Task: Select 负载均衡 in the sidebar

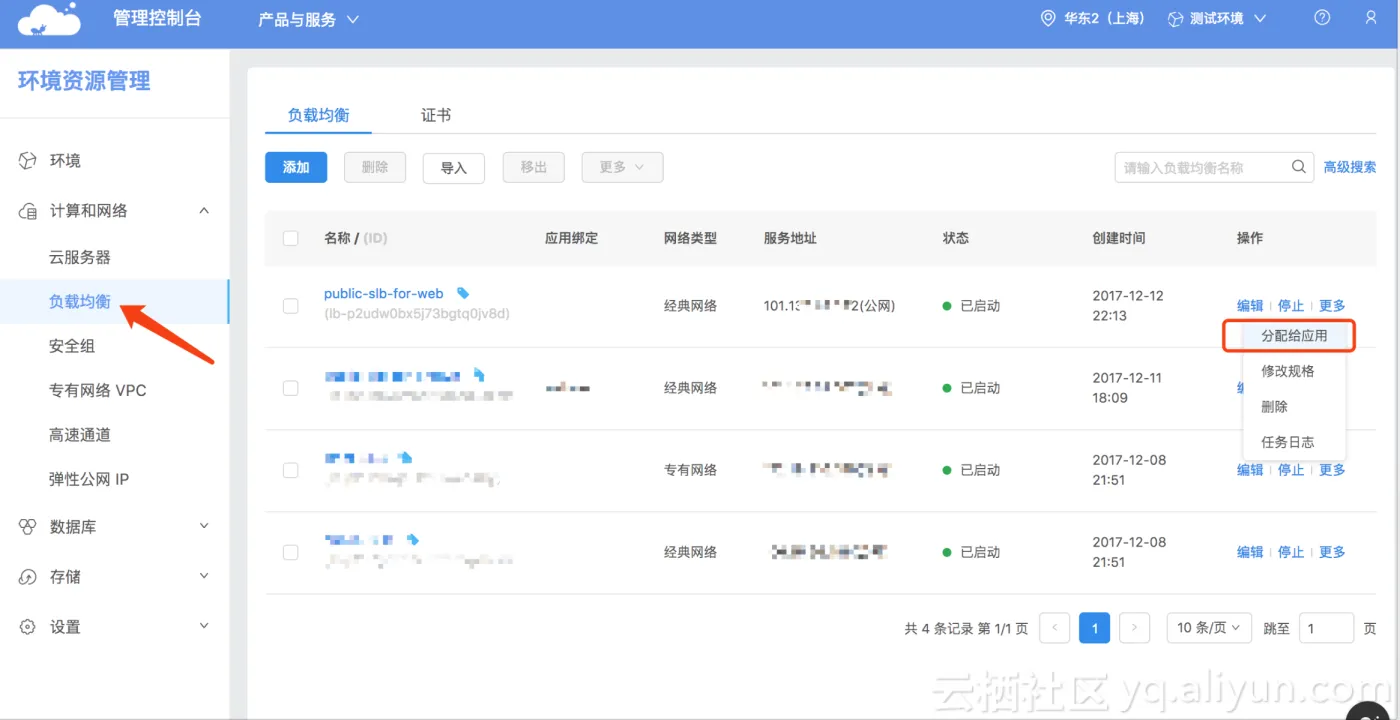Action: [114, 301]
